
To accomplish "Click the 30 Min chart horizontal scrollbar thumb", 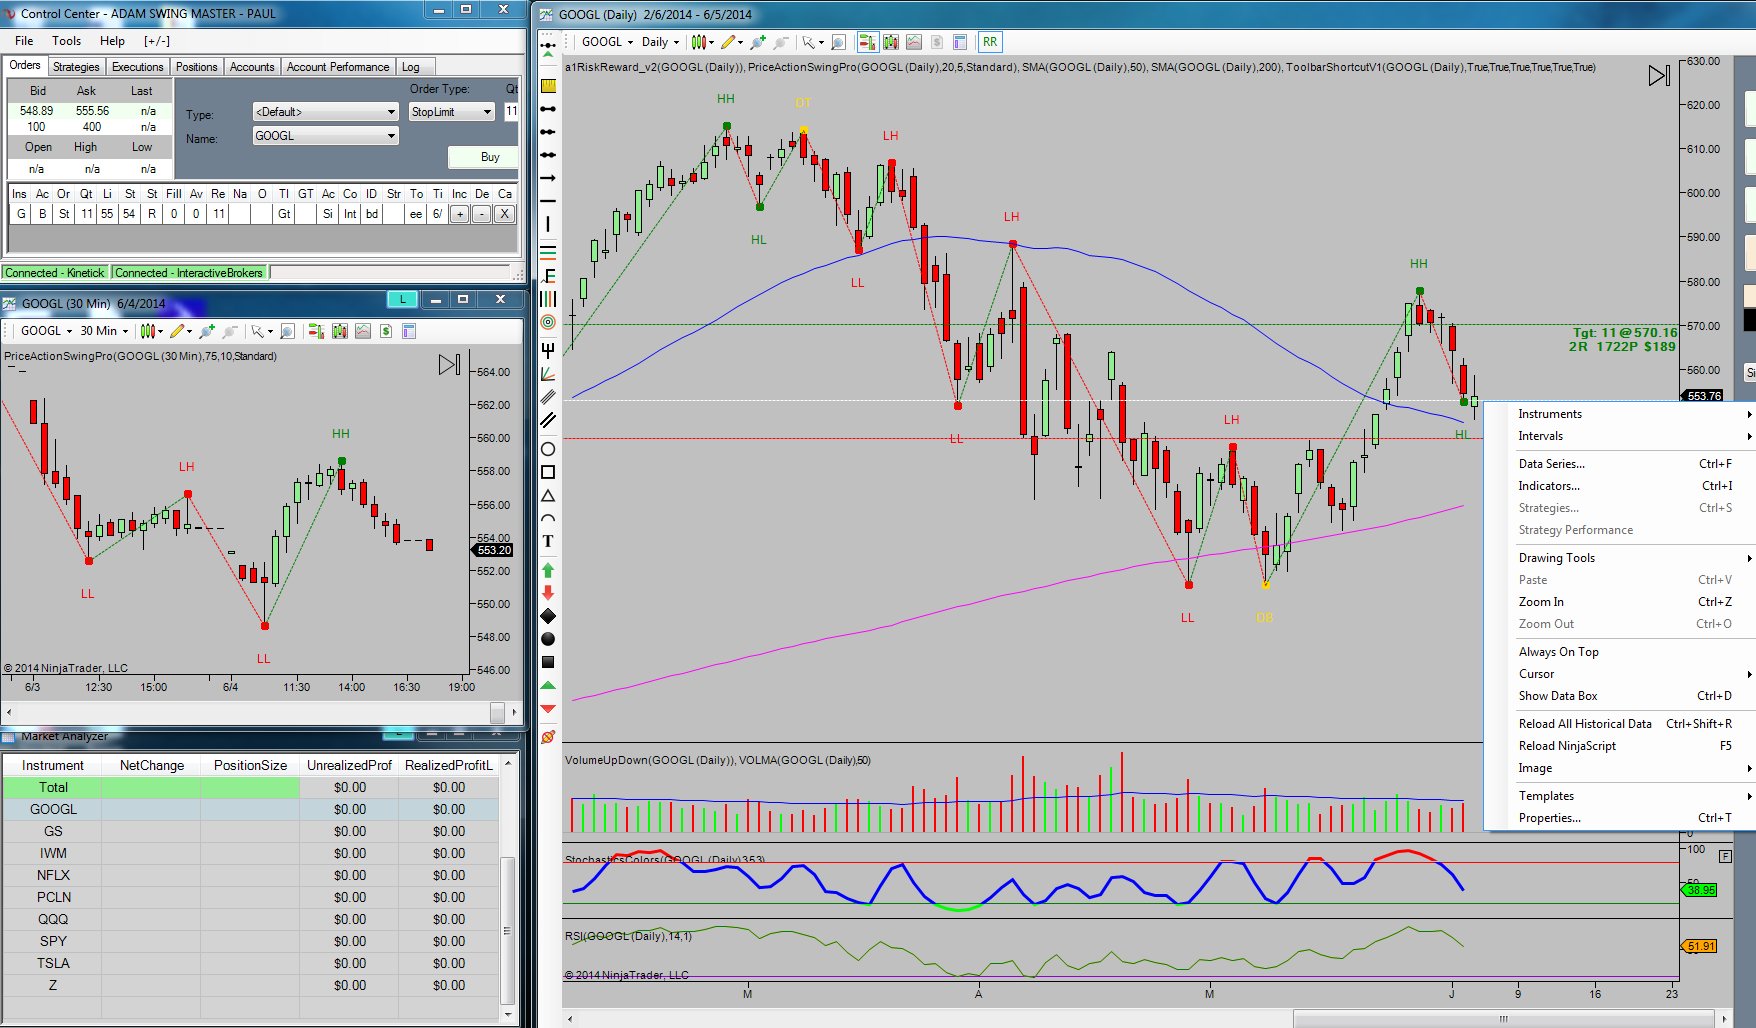I will pos(497,712).
